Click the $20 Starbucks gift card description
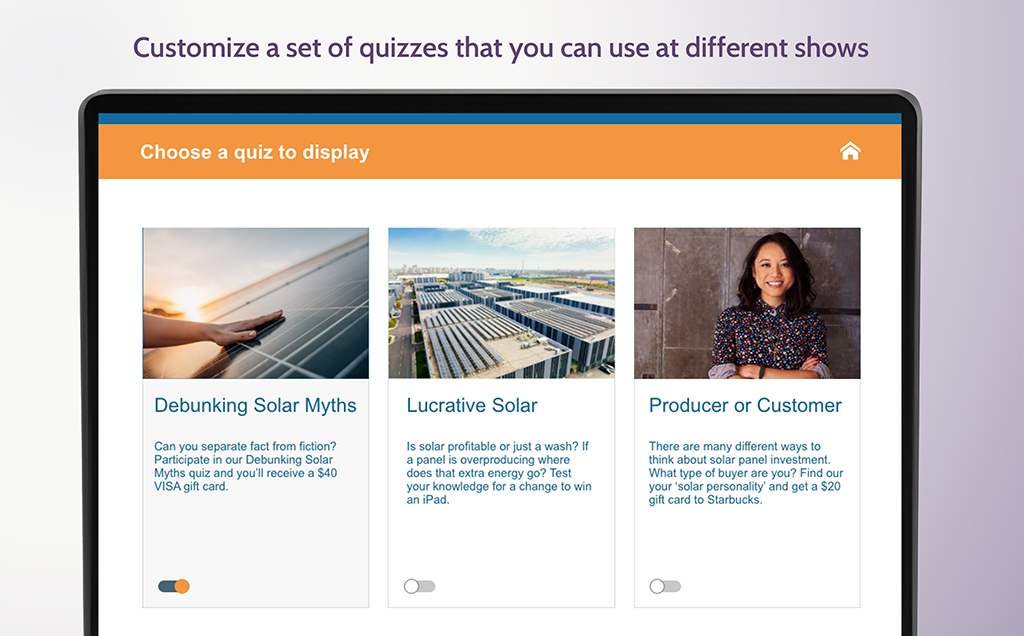 point(745,473)
